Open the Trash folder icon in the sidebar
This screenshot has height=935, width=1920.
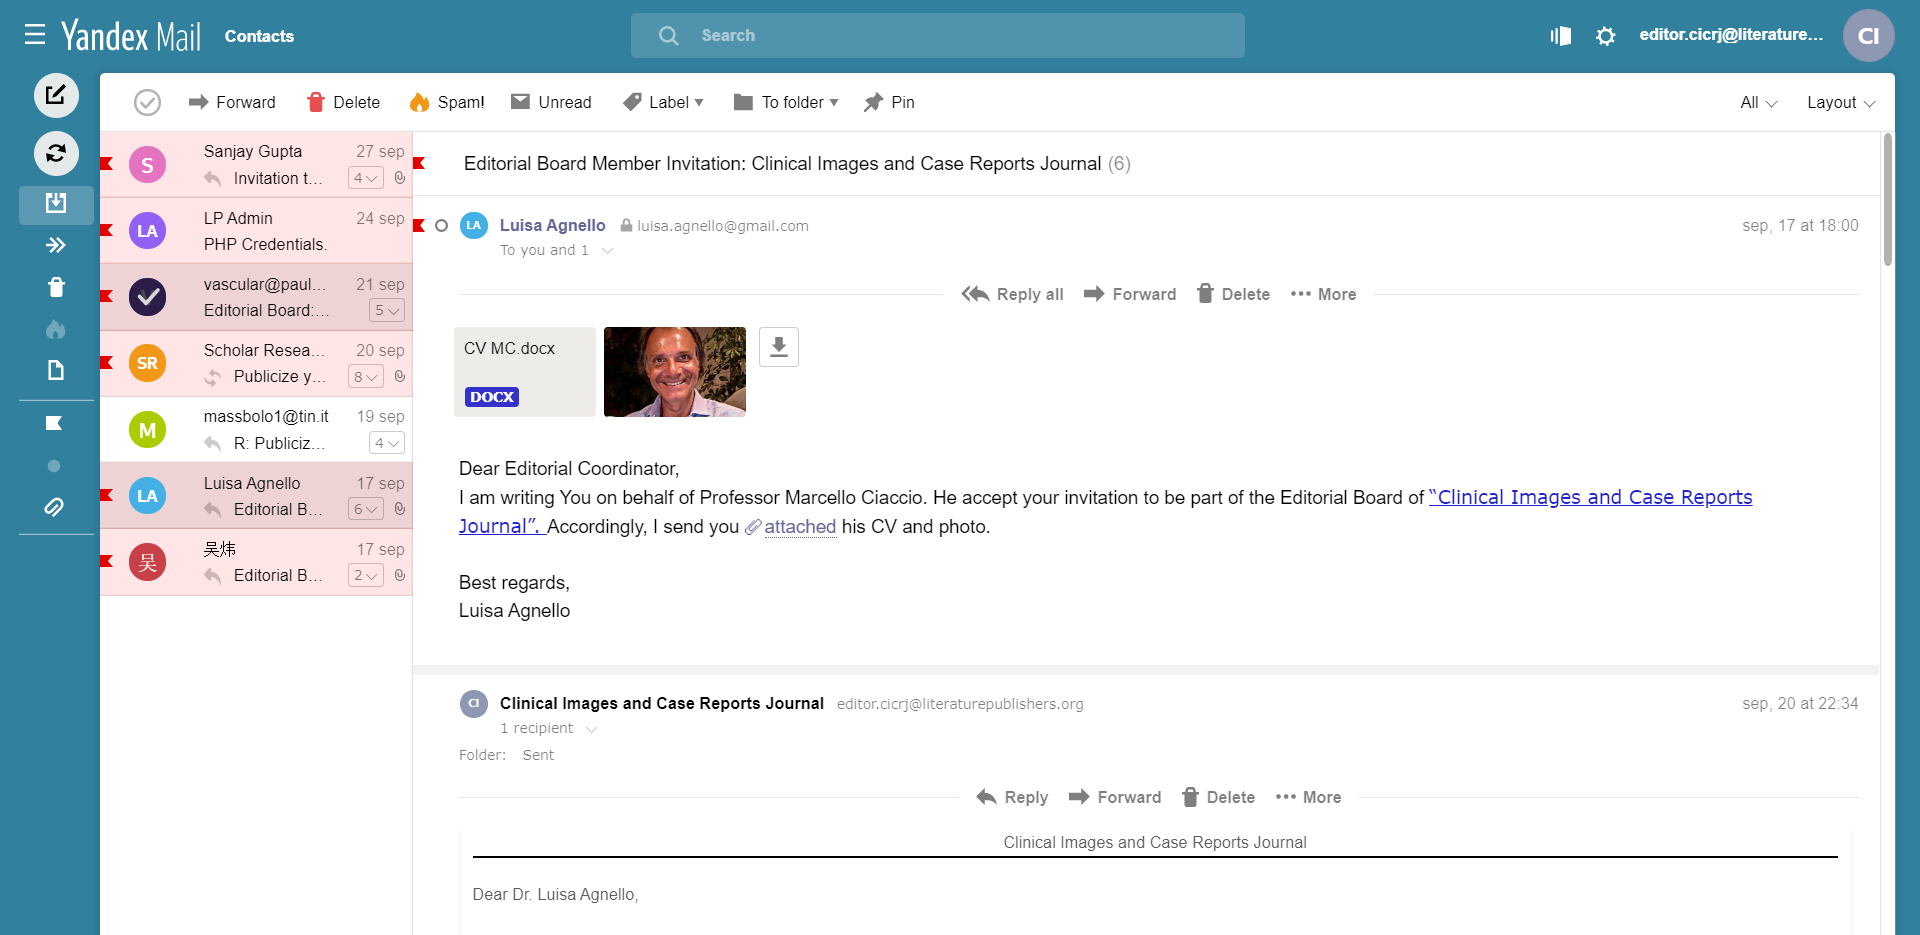(x=56, y=288)
